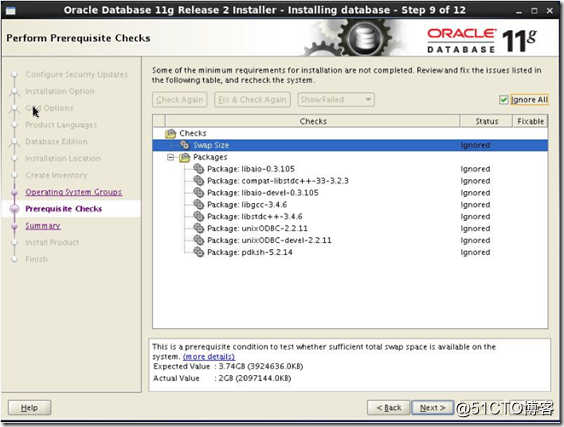Click the Product Languages step
564x427 pixels.
[61, 125]
